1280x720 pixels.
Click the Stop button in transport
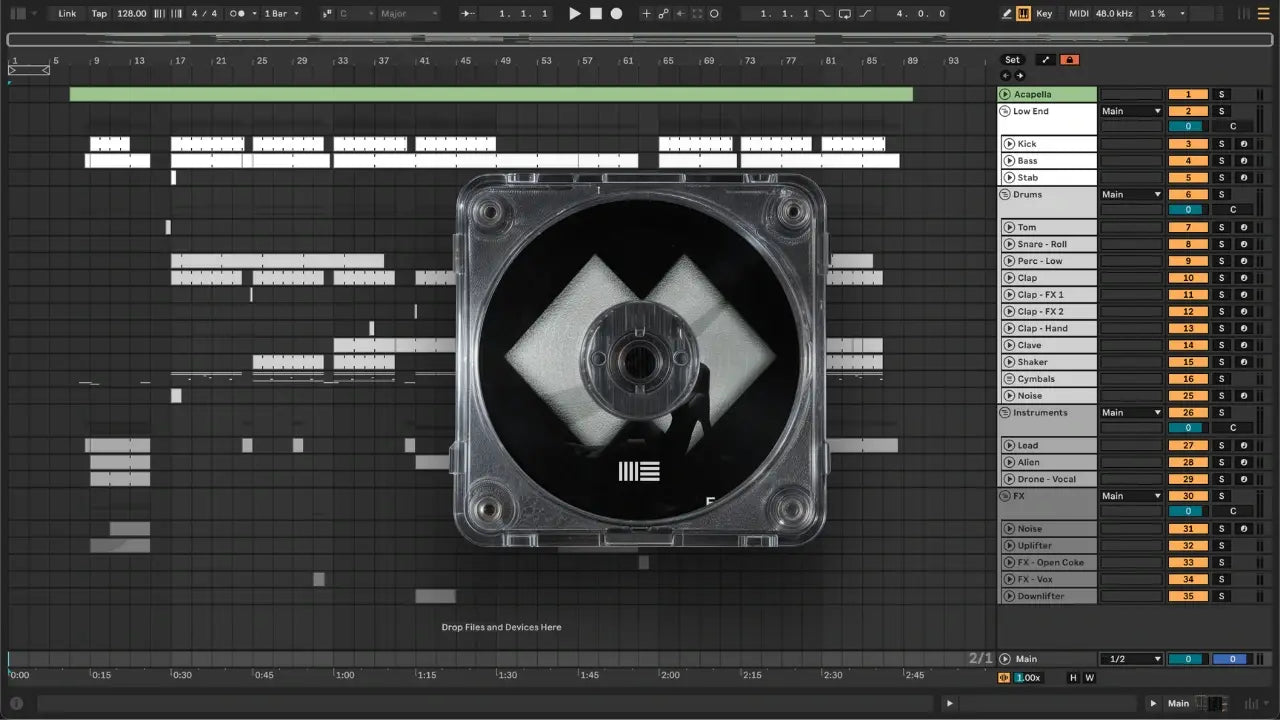(x=596, y=14)
